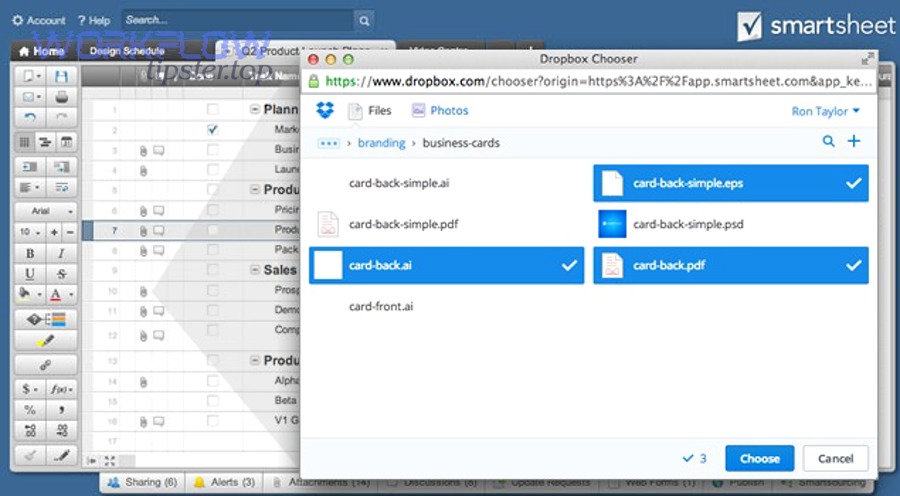This screenshot has width=900, height=496.
Task: Open the f(x) functions dropdown
Action: click(61, 389)
